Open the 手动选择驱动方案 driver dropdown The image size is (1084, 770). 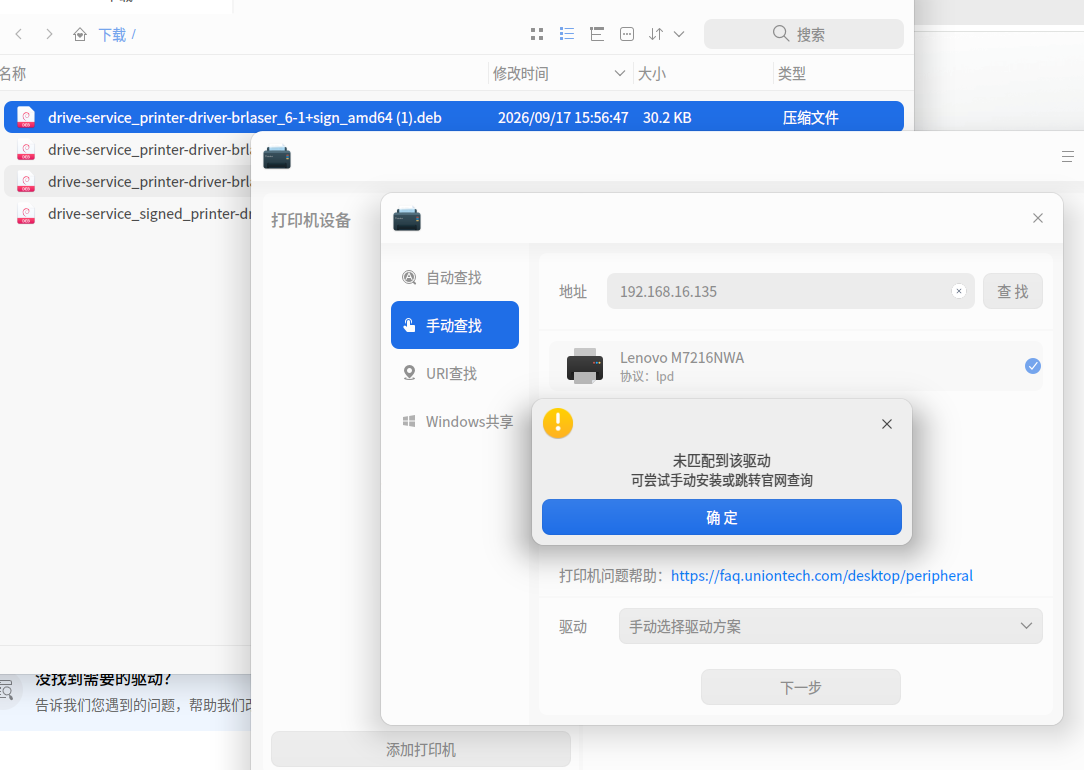click(x=830, y=626)
